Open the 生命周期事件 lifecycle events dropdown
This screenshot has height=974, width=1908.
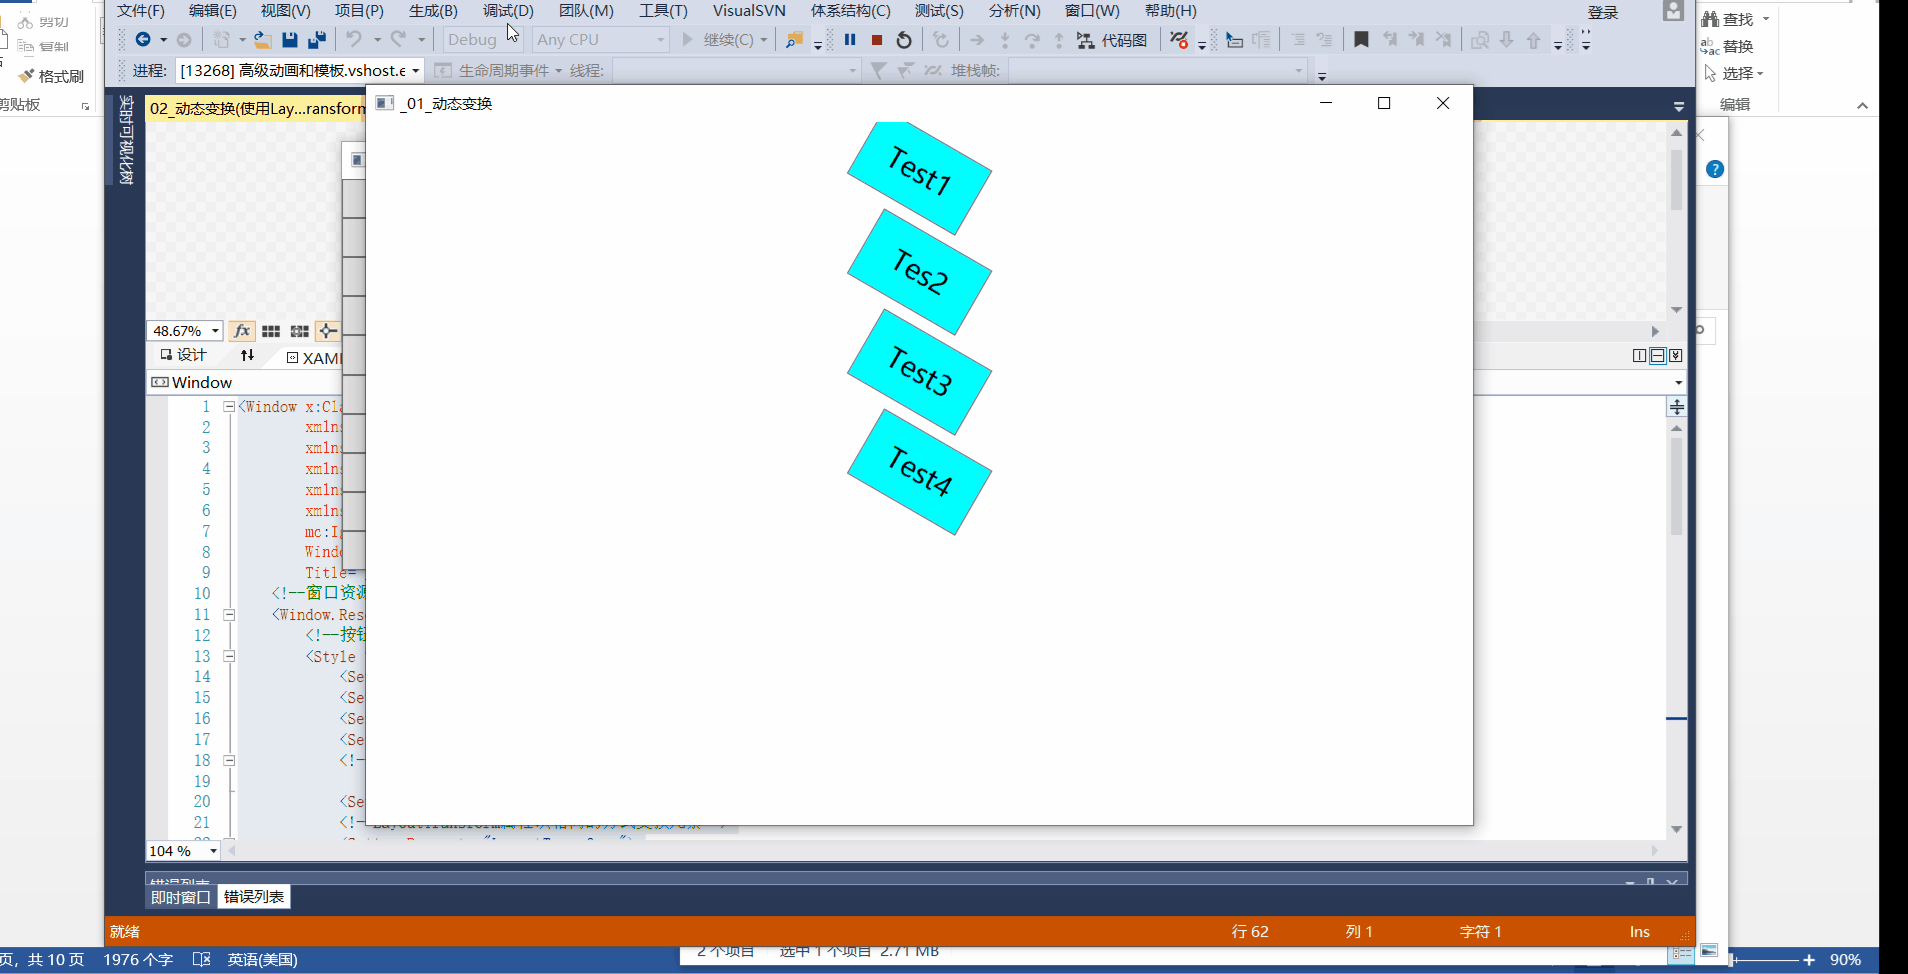pyautogui.click(x=558, y=71)
